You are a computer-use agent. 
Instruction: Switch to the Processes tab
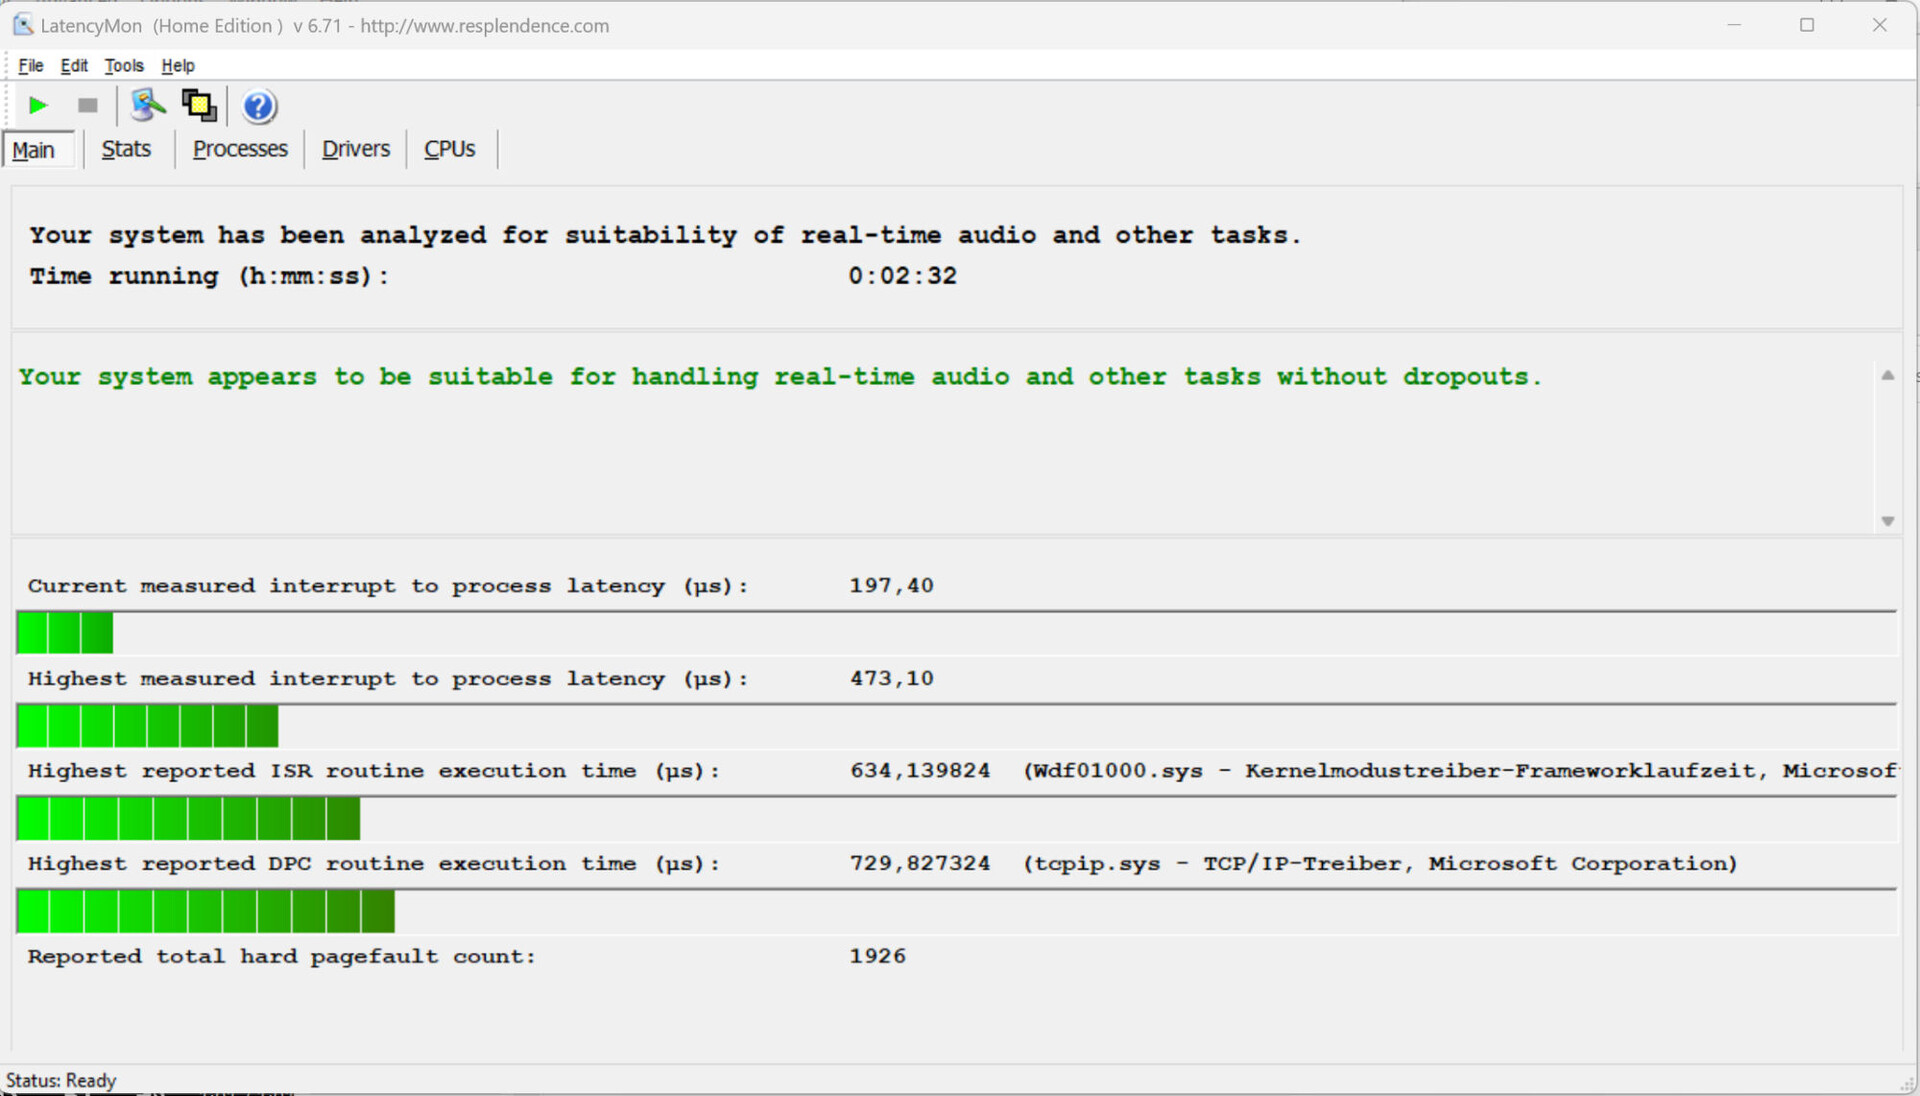pos(240,149)
